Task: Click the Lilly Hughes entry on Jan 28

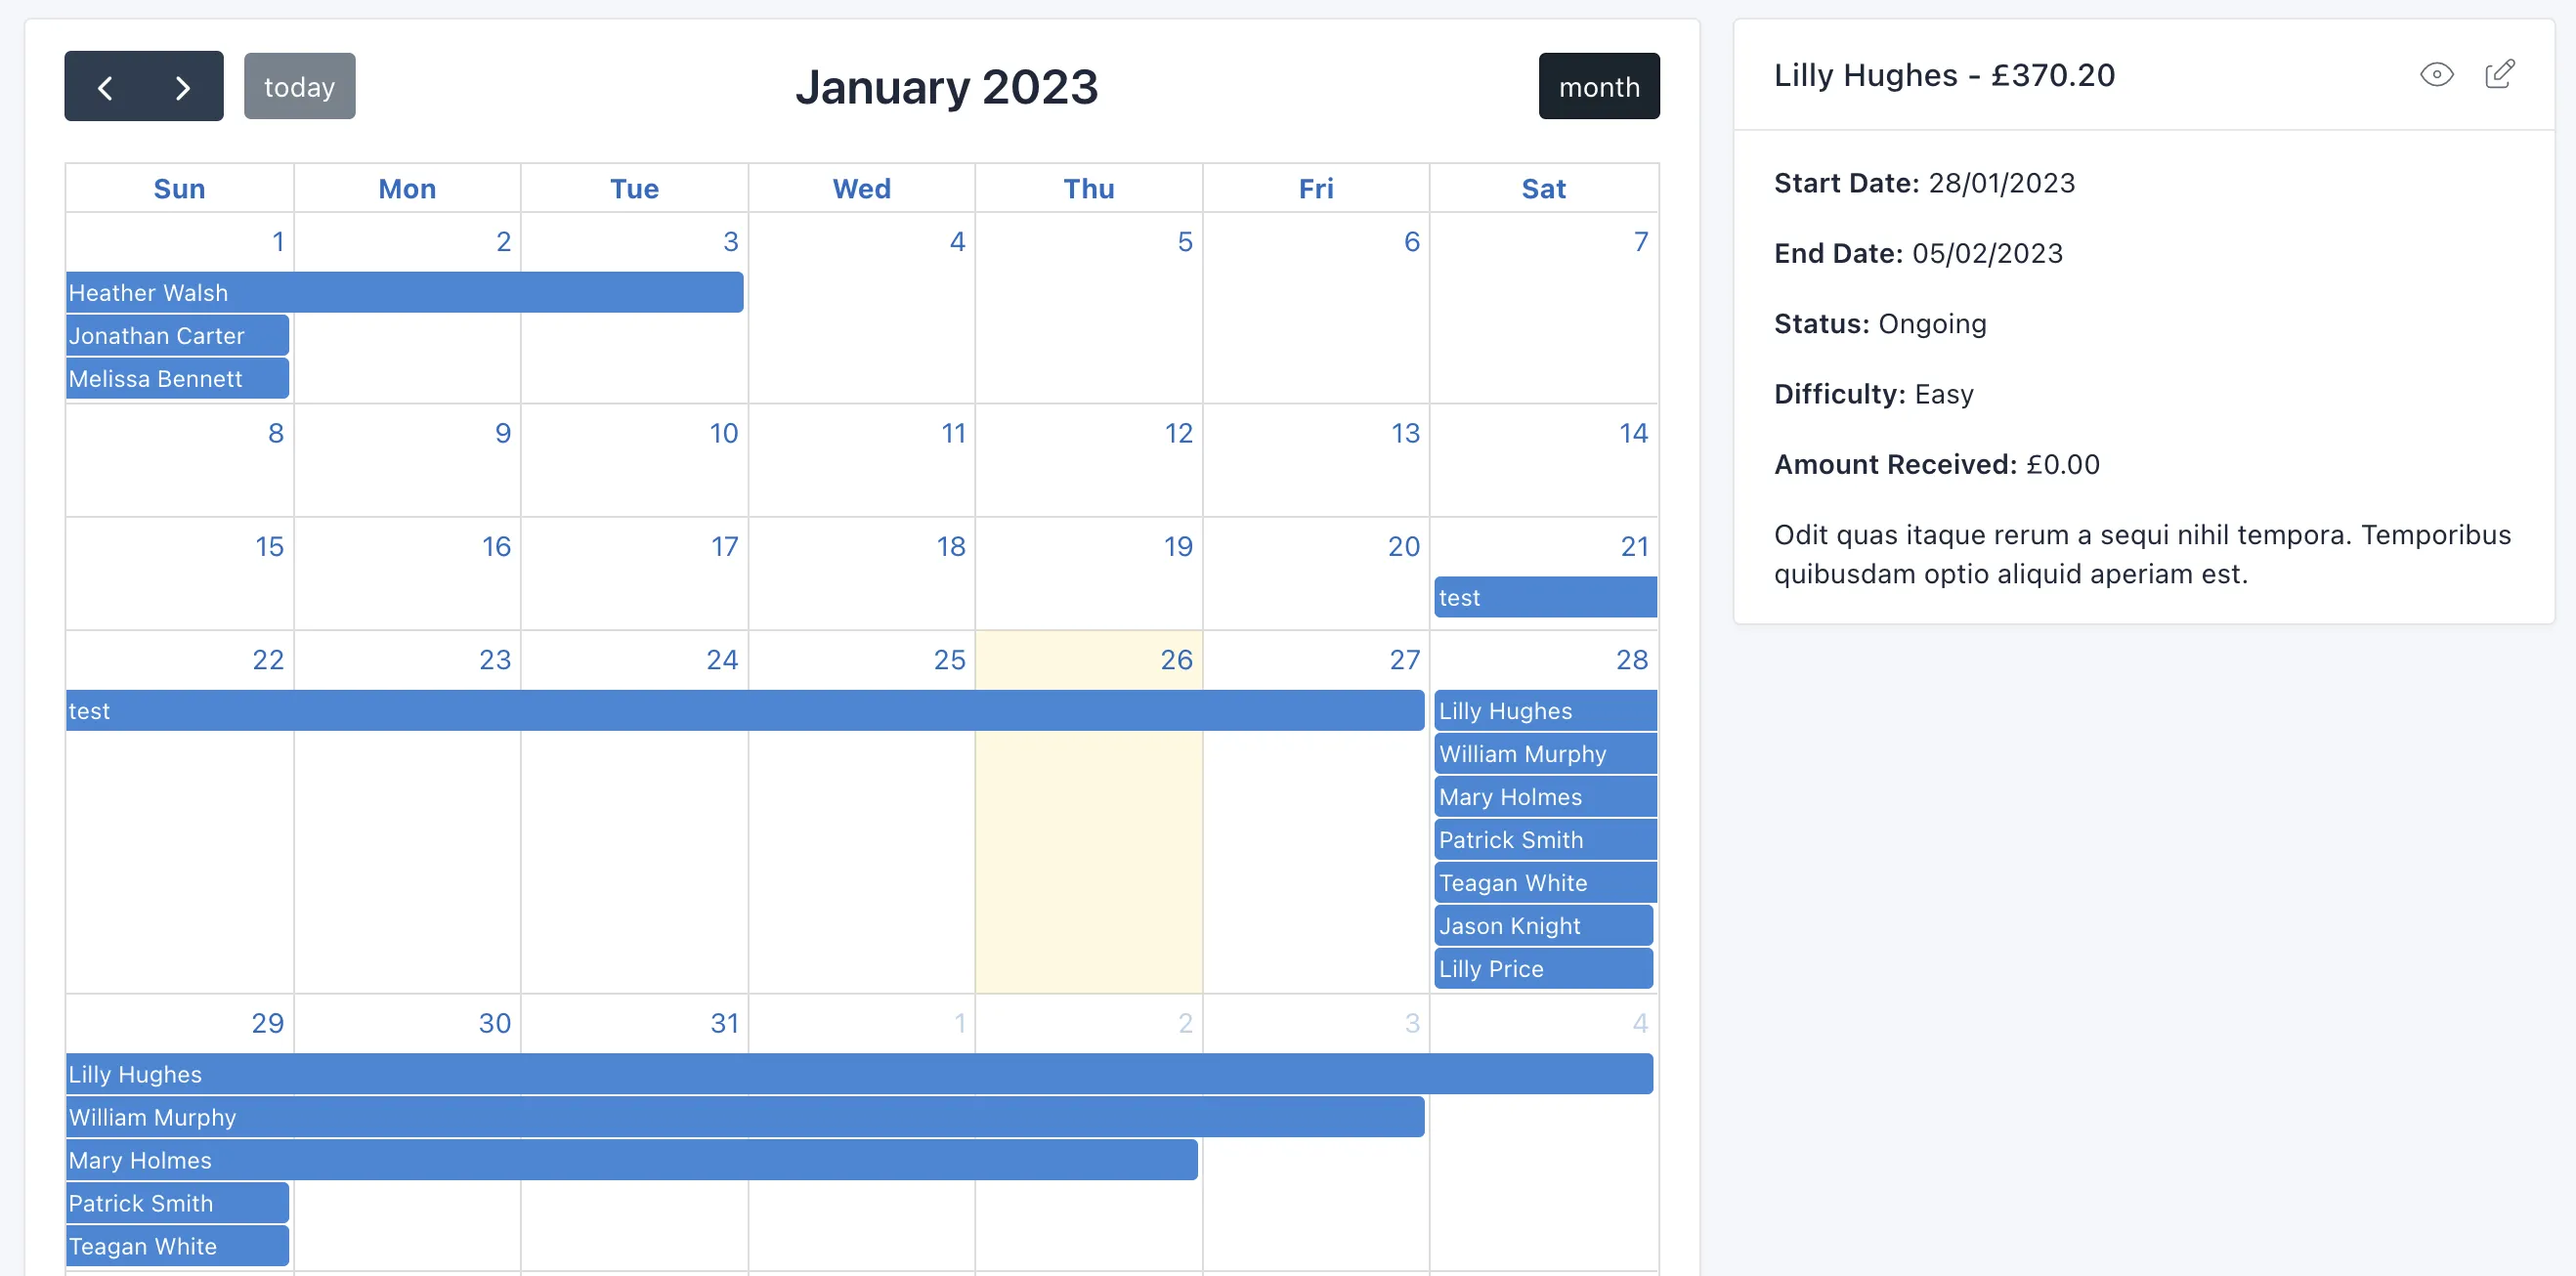Action: (1541, 709)
